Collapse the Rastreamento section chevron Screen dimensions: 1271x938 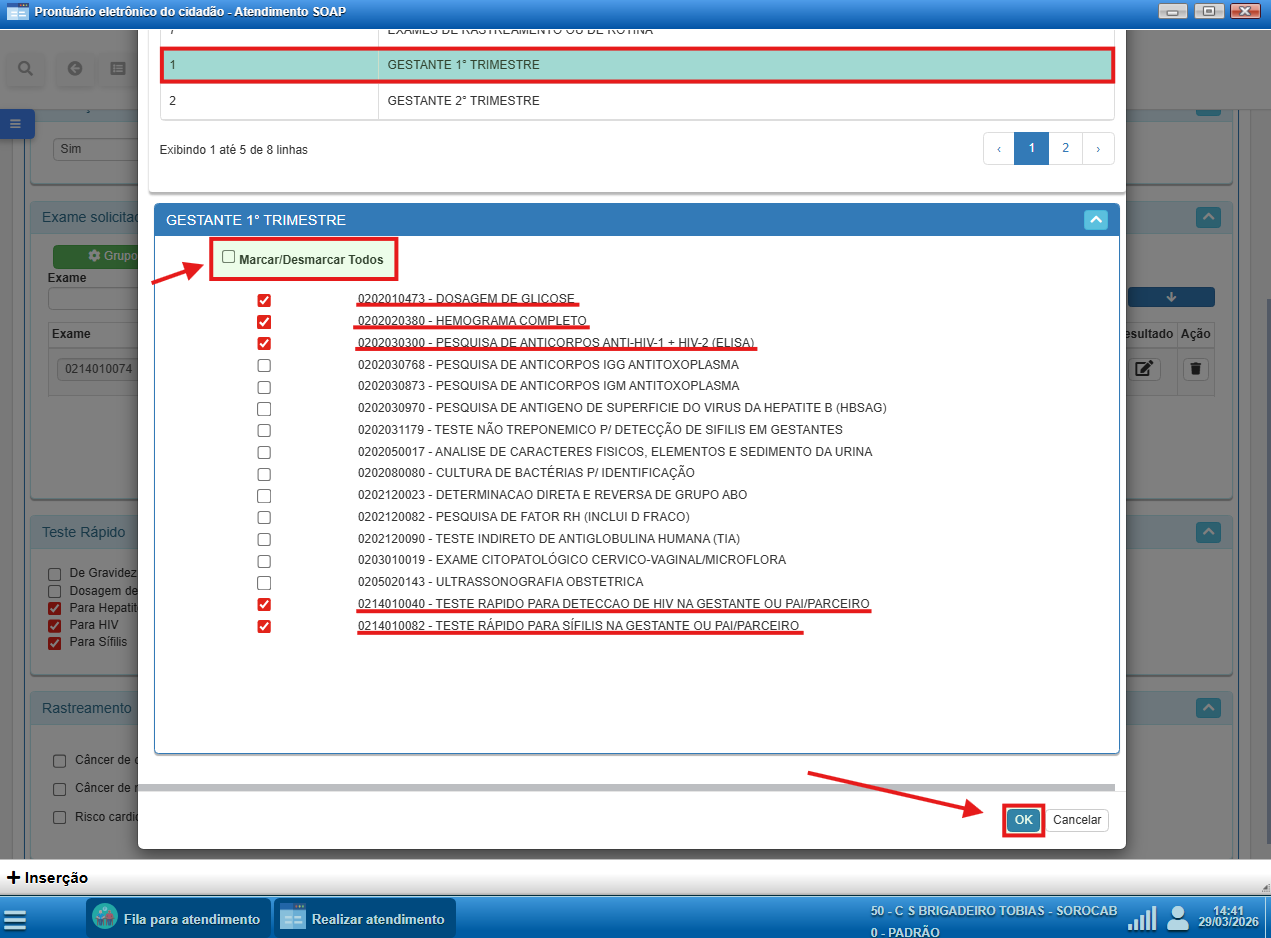click(1208, 708)
